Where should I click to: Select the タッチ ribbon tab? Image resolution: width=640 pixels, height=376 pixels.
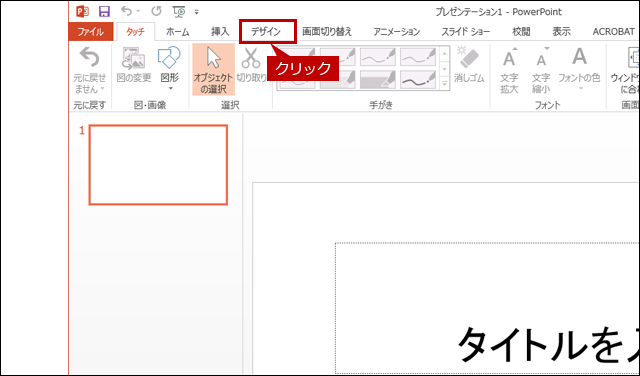[x=136, y=31]
